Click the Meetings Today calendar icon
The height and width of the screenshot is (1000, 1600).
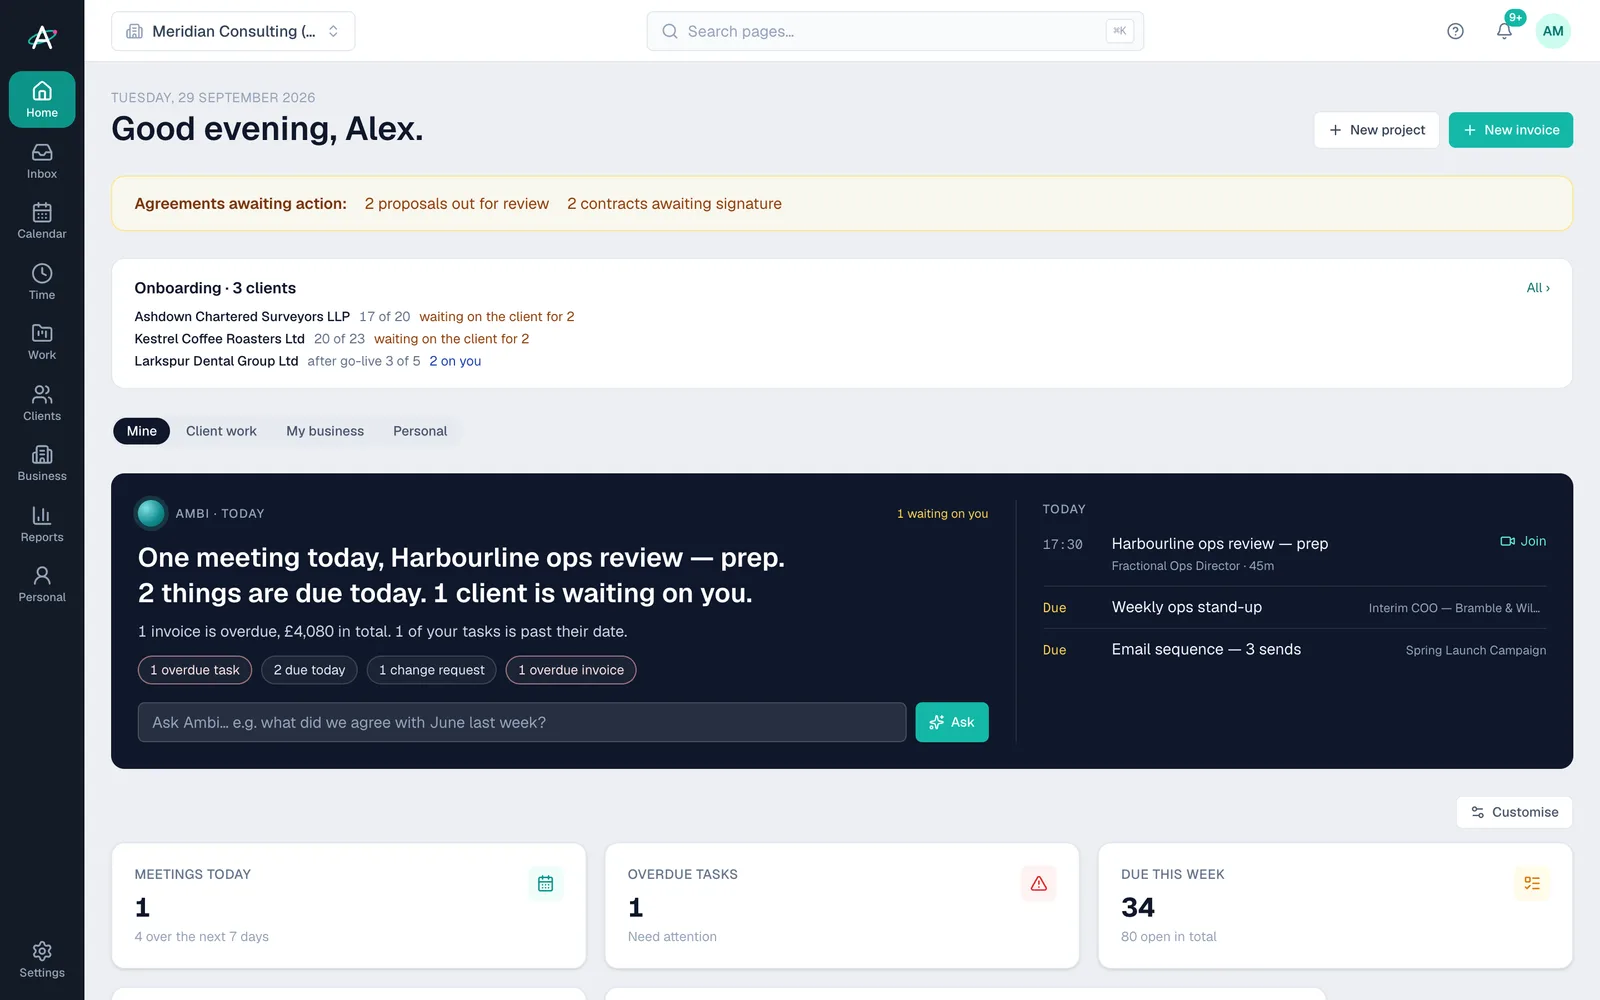click(545, 883)
